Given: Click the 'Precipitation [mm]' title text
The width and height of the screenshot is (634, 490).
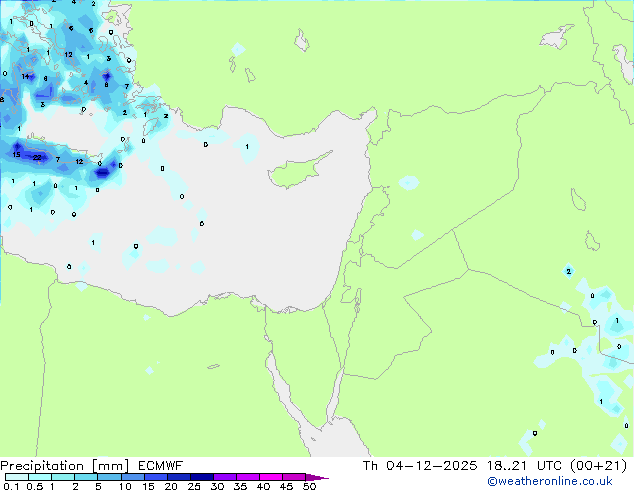Looking at the screenshot, I should pyautogui.click(x=65, y=466).
